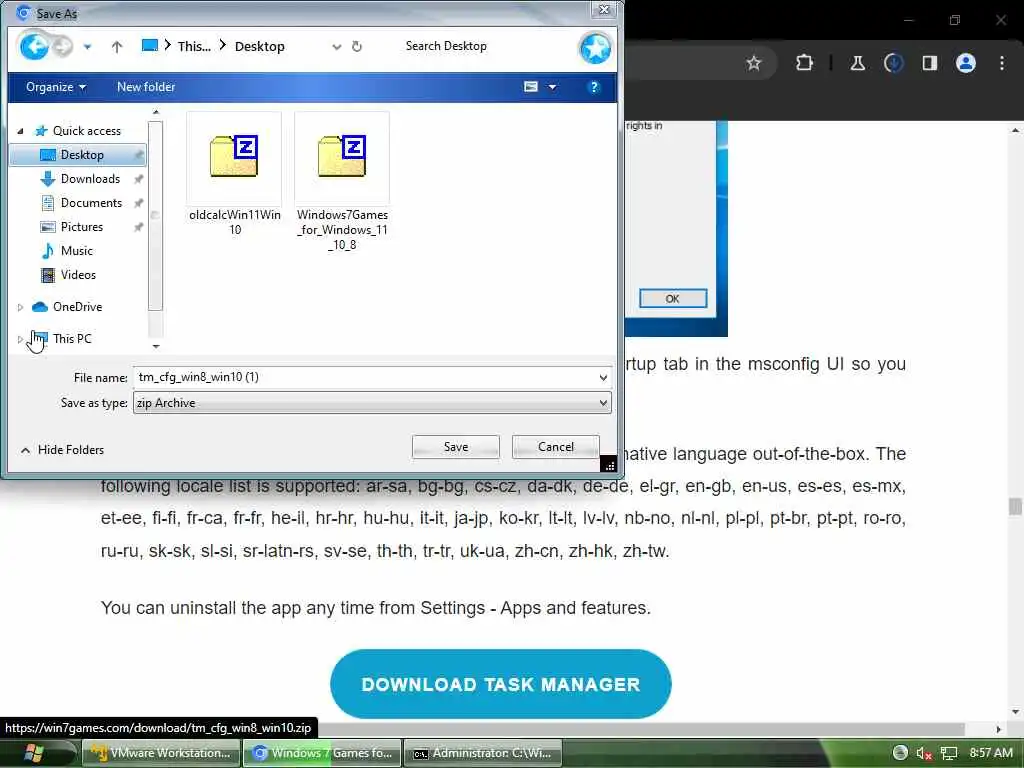The width and height of the screenshot is (1024, 768).
Task: Click Cancel button in Save As
Action: (556, 447)
